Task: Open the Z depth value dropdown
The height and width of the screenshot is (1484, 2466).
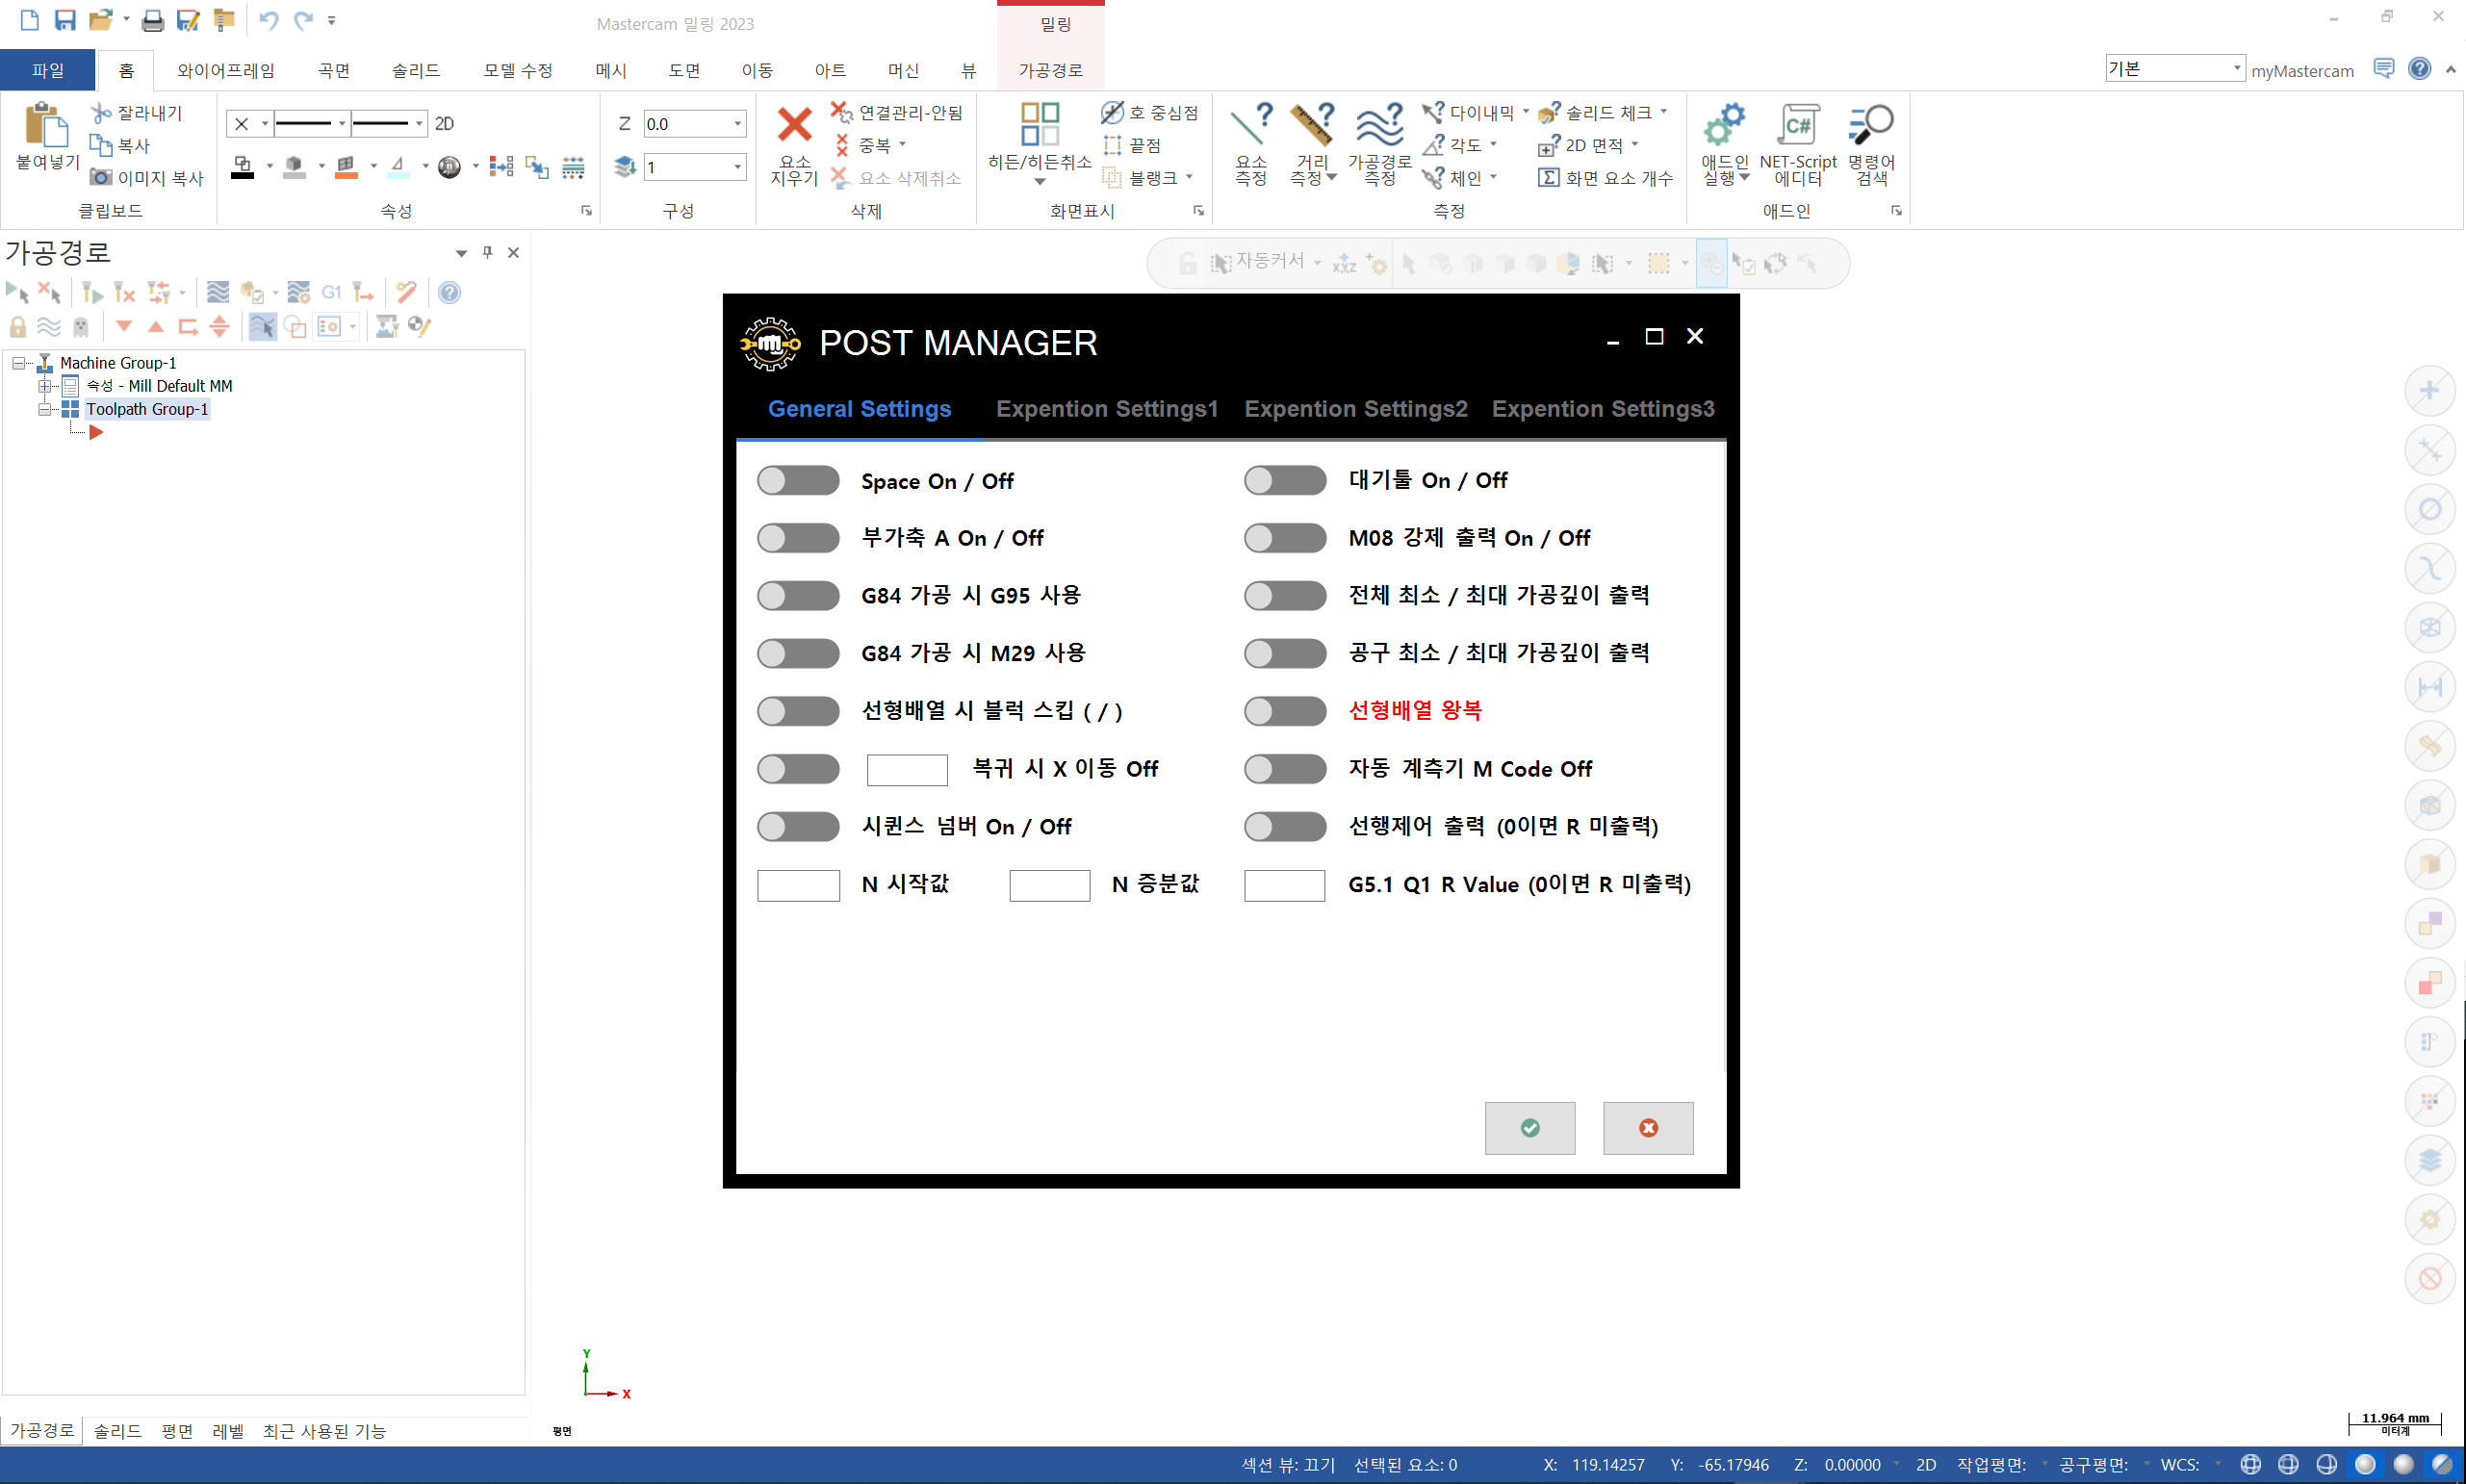Action: pos(738,124)
